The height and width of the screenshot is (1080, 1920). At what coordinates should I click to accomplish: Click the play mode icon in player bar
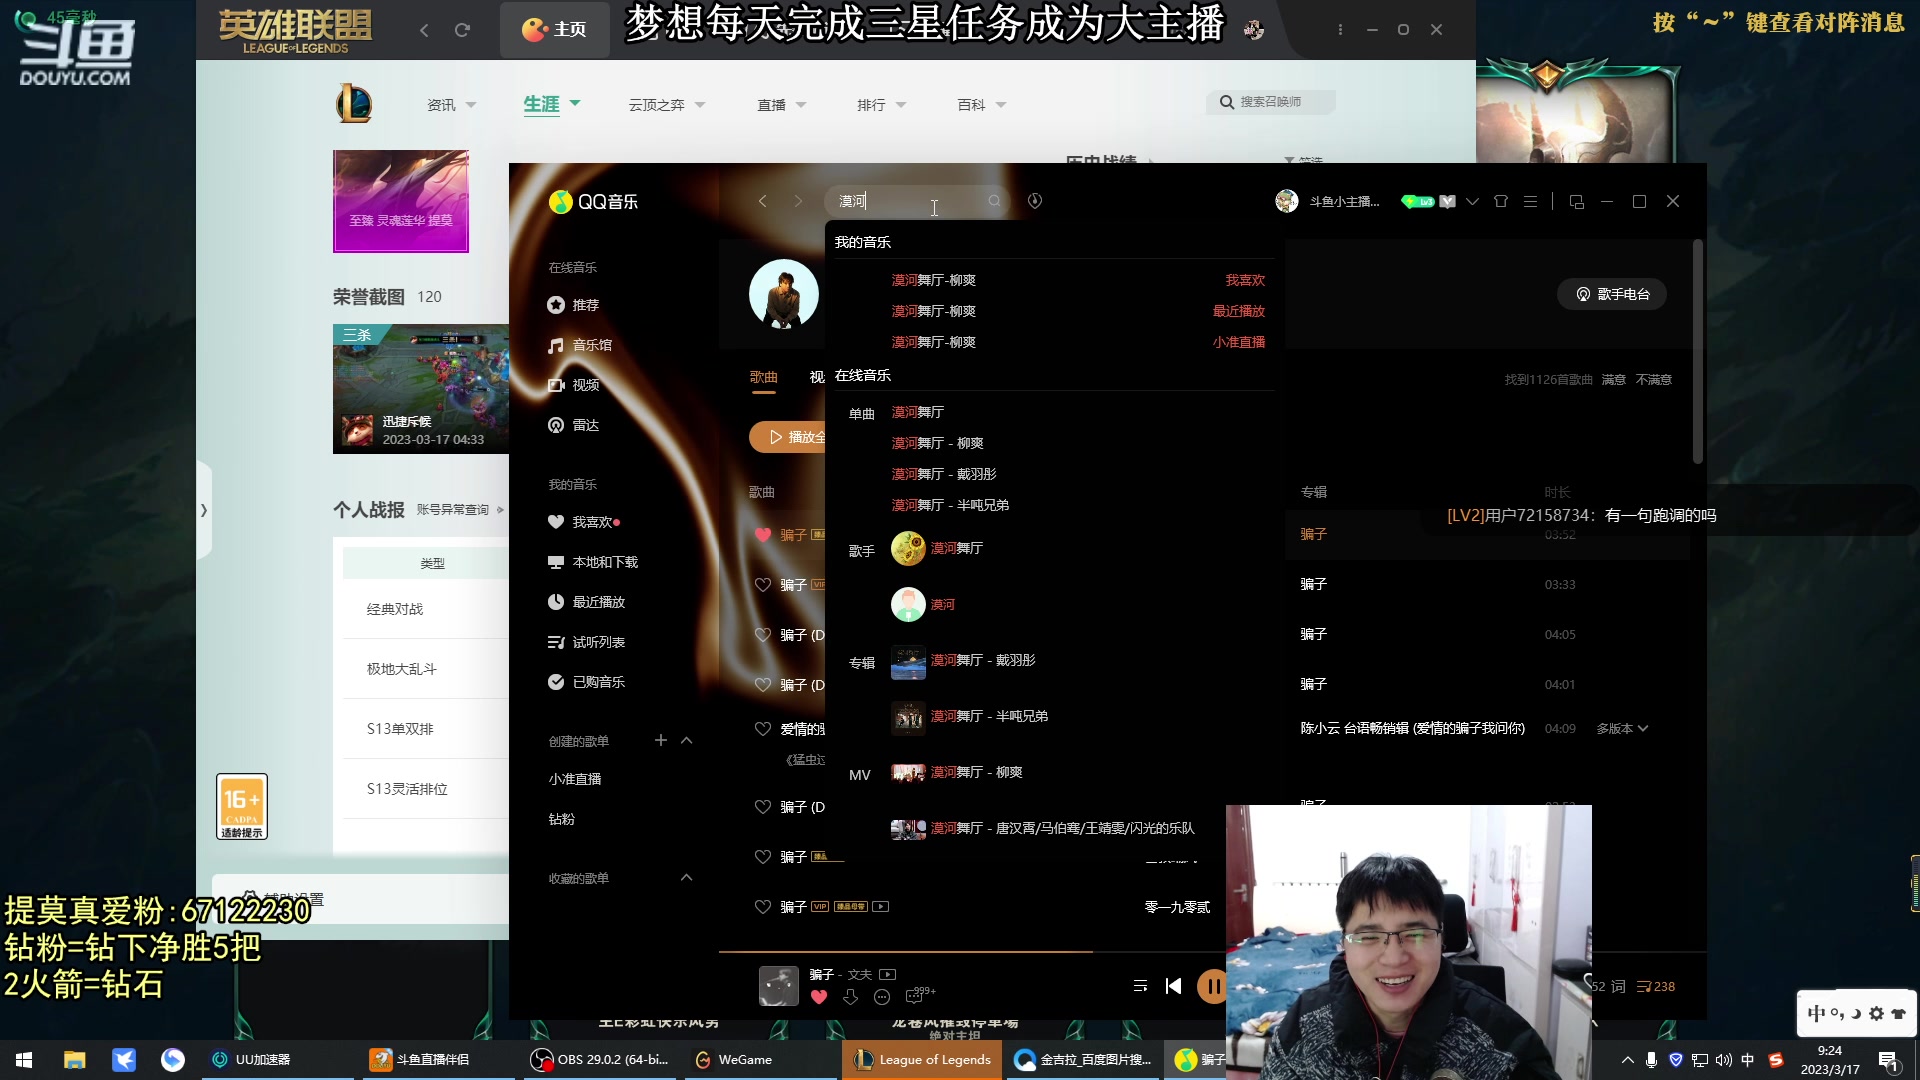(x=1140, y=986)
